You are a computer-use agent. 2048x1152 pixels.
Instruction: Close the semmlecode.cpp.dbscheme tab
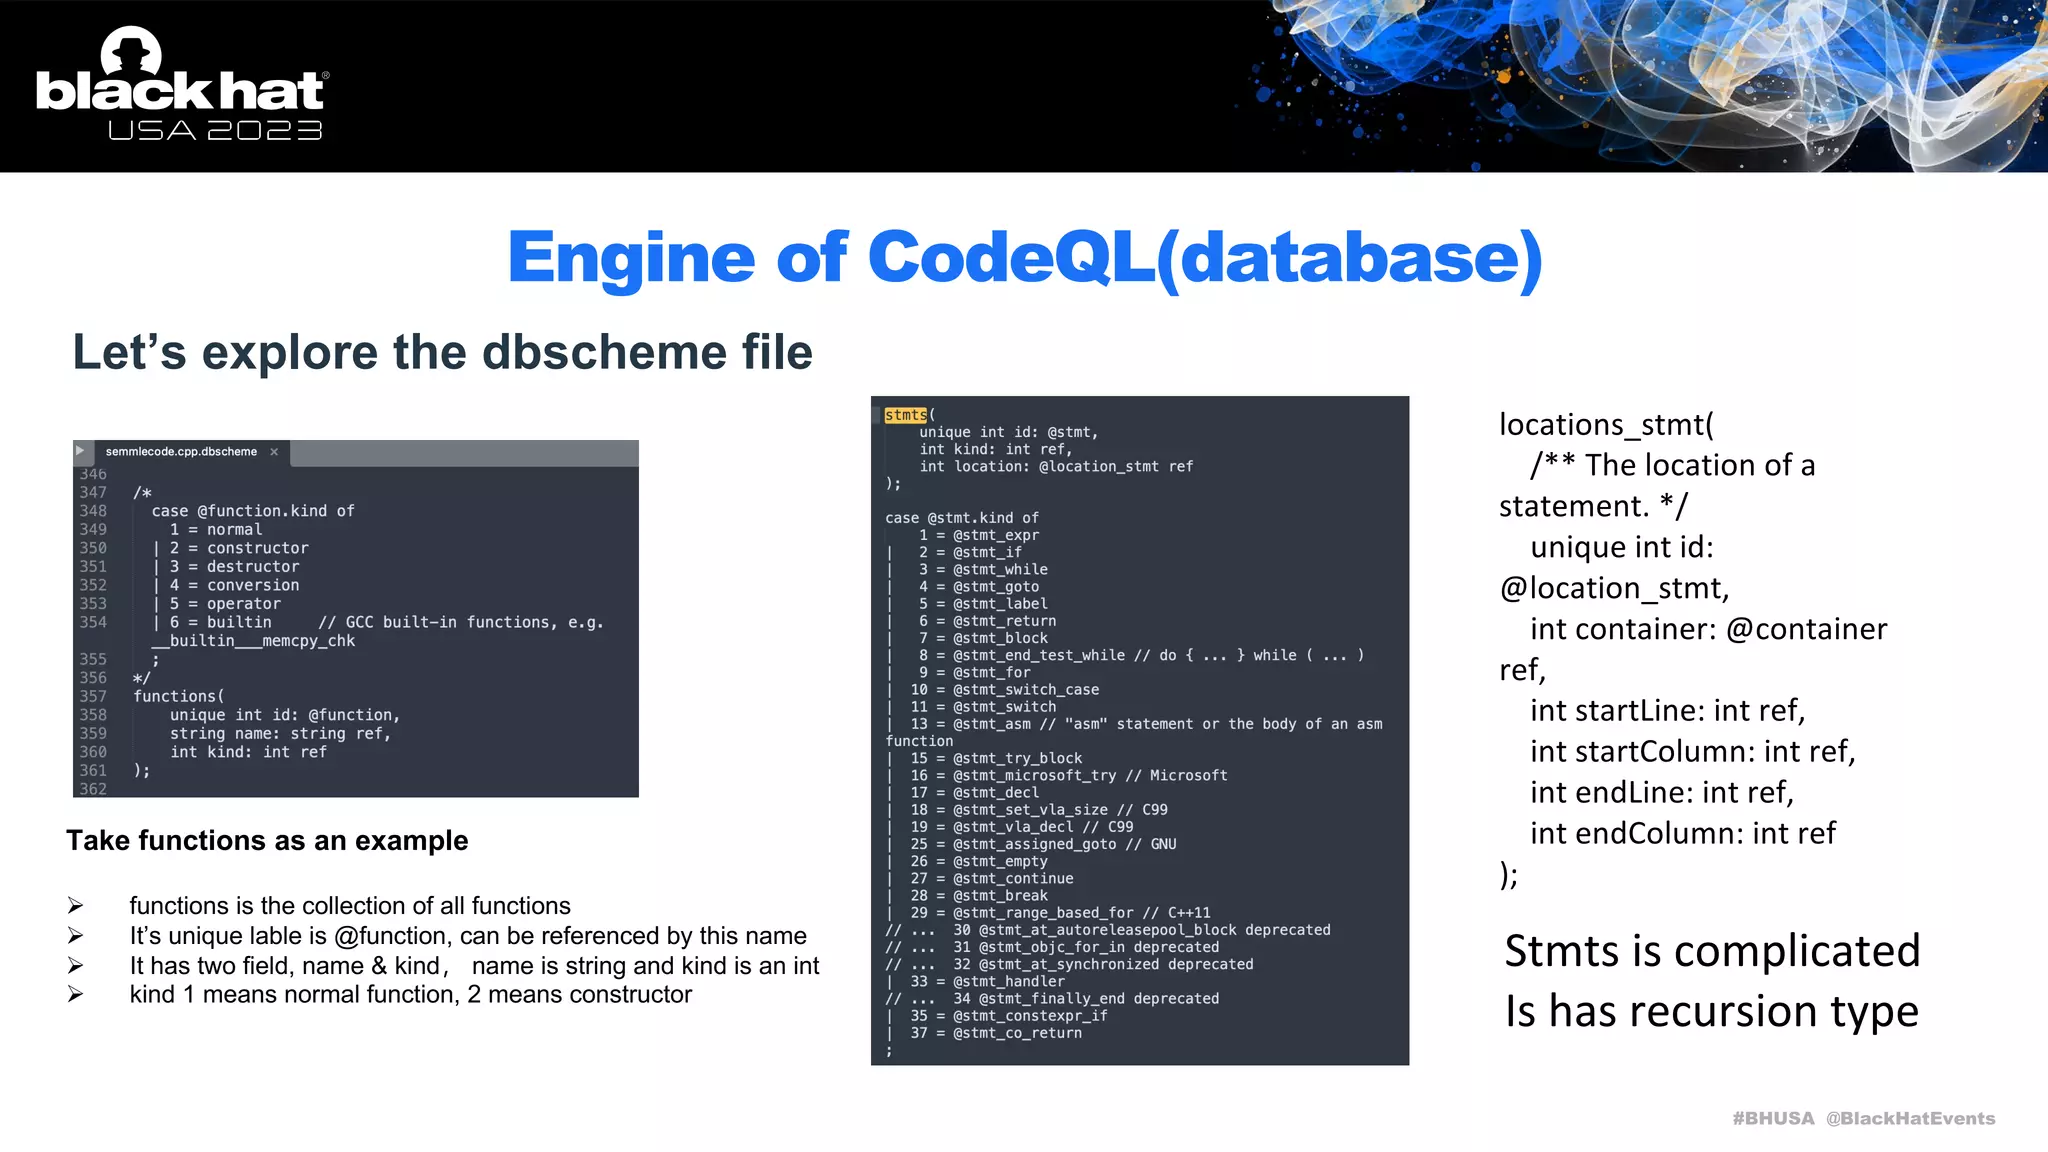pos(274,452)
